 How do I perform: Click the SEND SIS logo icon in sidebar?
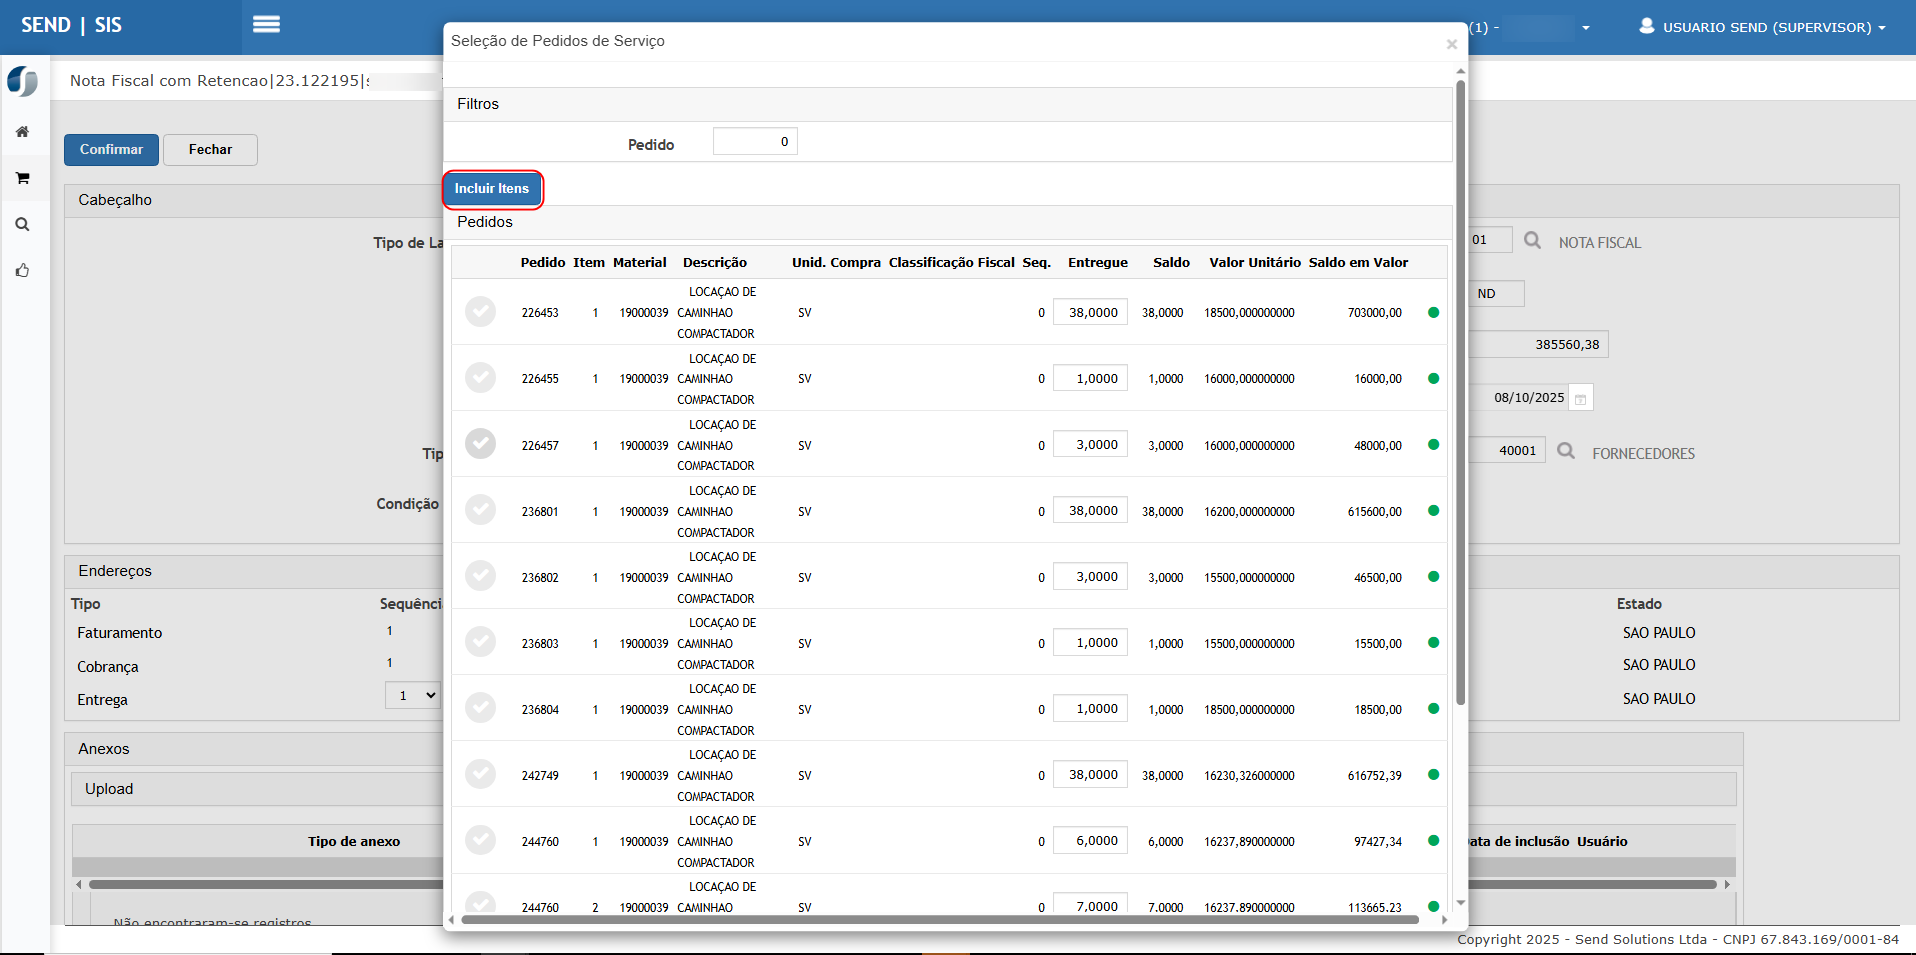coord(22,81)
